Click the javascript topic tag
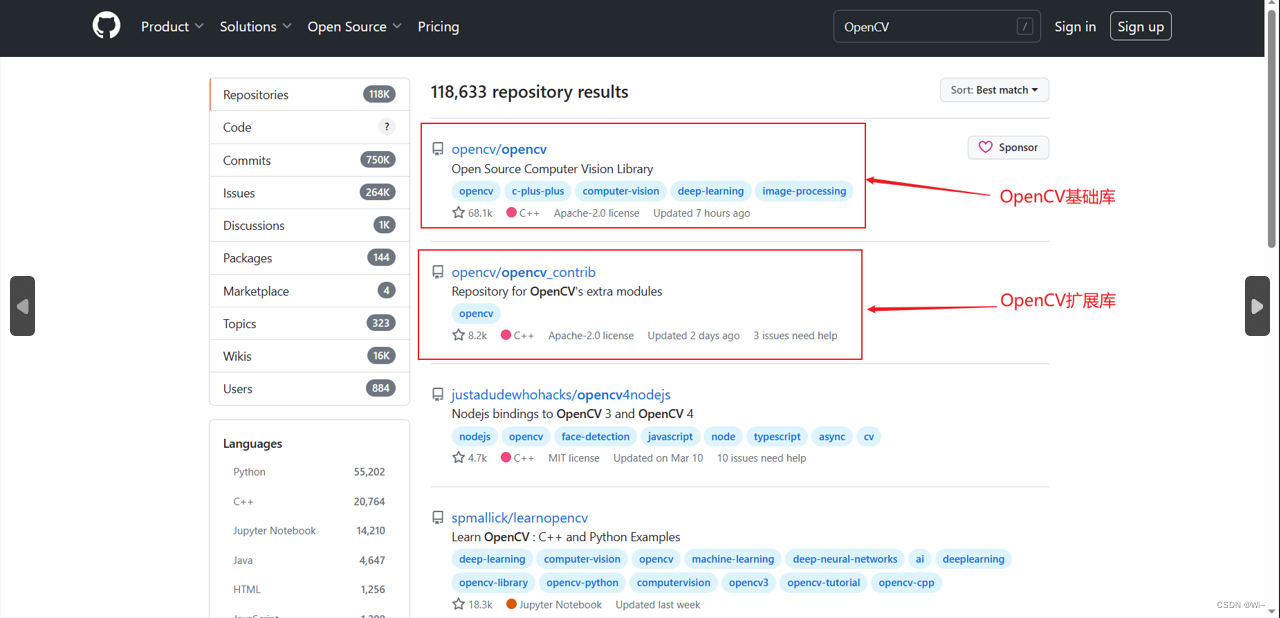Image resolution: width=1280 pixels, height=618 pixels. click(x=670, y=437)
